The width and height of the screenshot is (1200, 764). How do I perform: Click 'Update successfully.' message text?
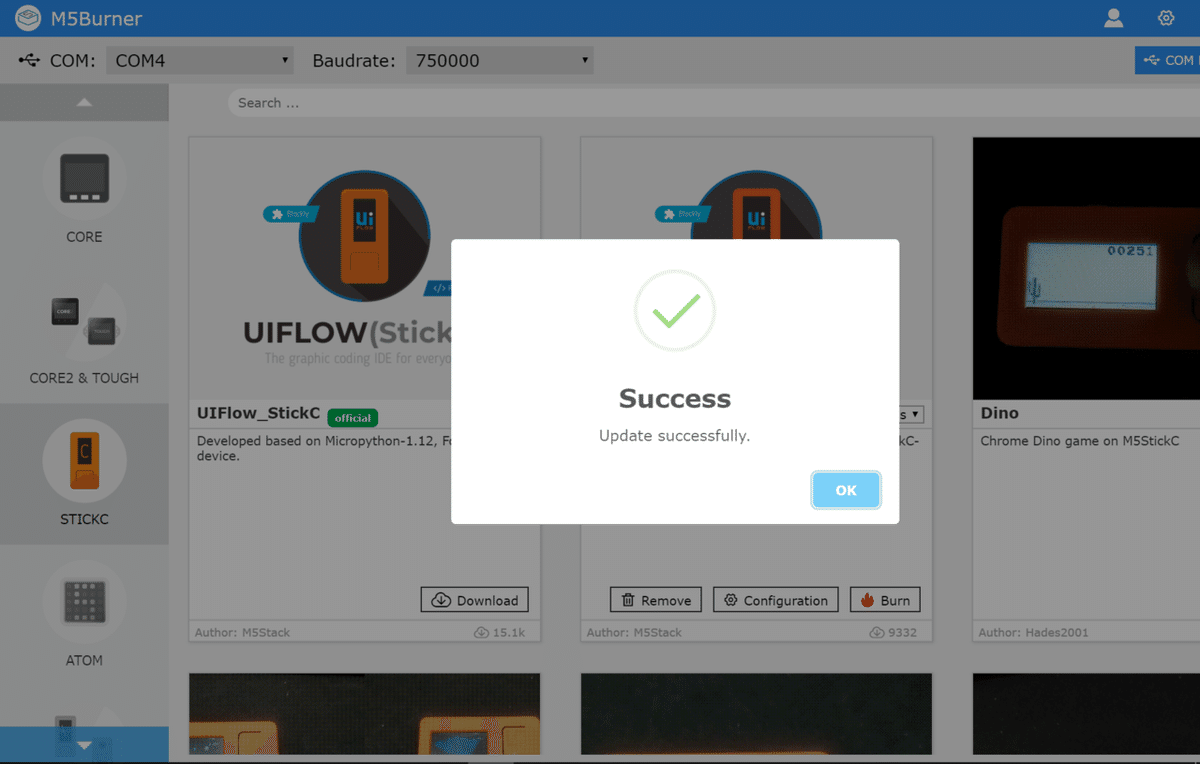(x=674, y=436)
